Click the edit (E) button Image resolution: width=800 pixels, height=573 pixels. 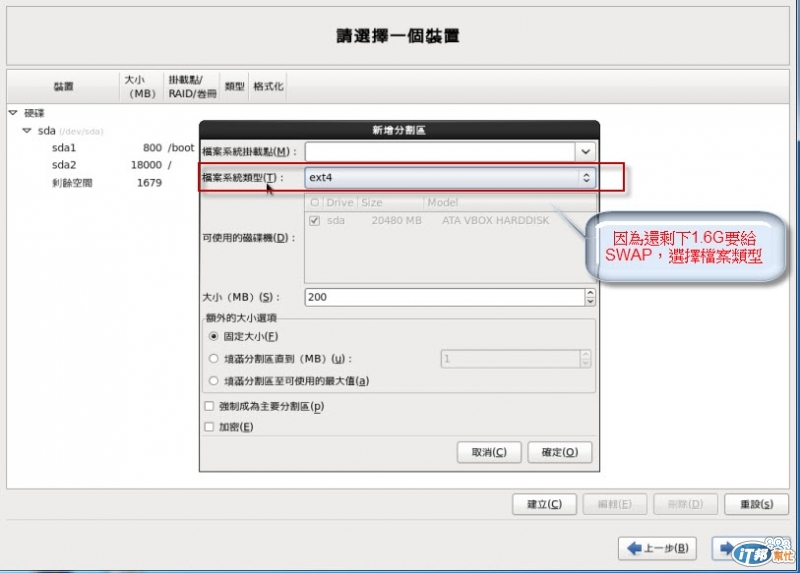click(615, 504)
